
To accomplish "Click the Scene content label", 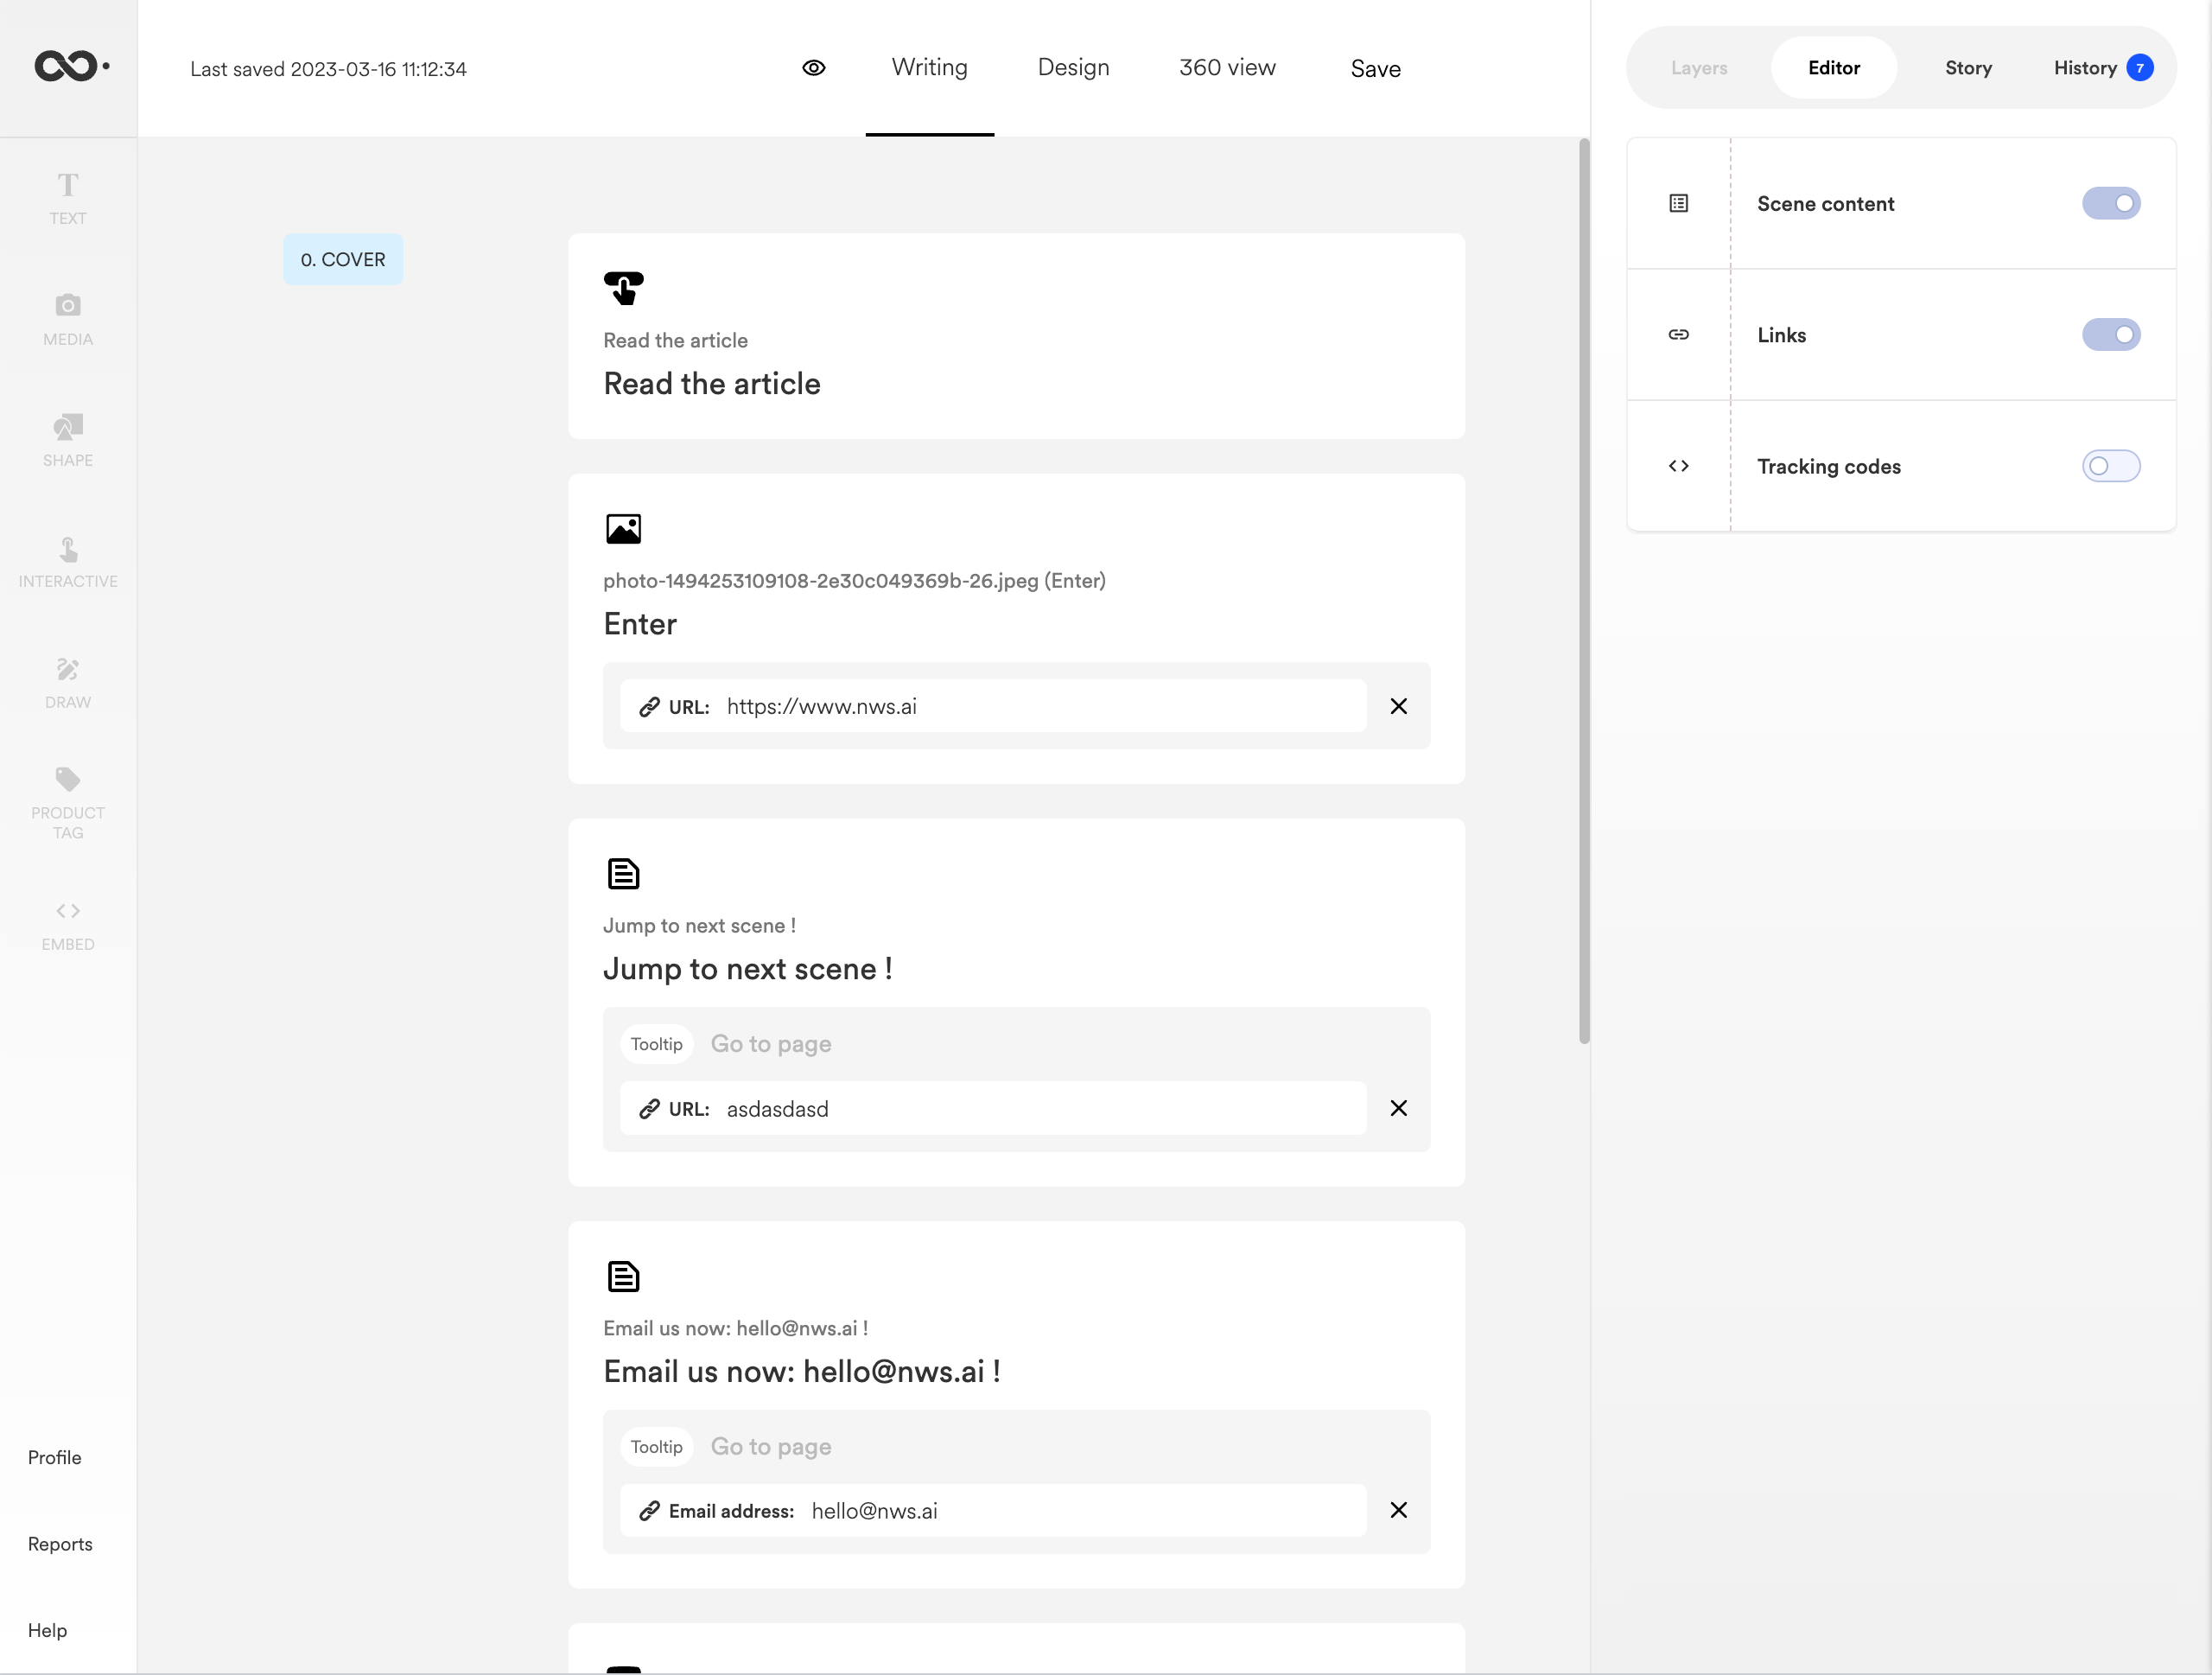I will pyautogui.click(x=1825, y=203).
